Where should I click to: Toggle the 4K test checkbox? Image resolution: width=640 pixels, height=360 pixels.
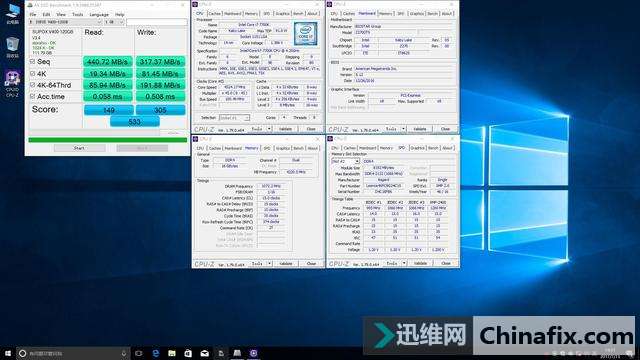pyautogui.click(x=33, y=73)
